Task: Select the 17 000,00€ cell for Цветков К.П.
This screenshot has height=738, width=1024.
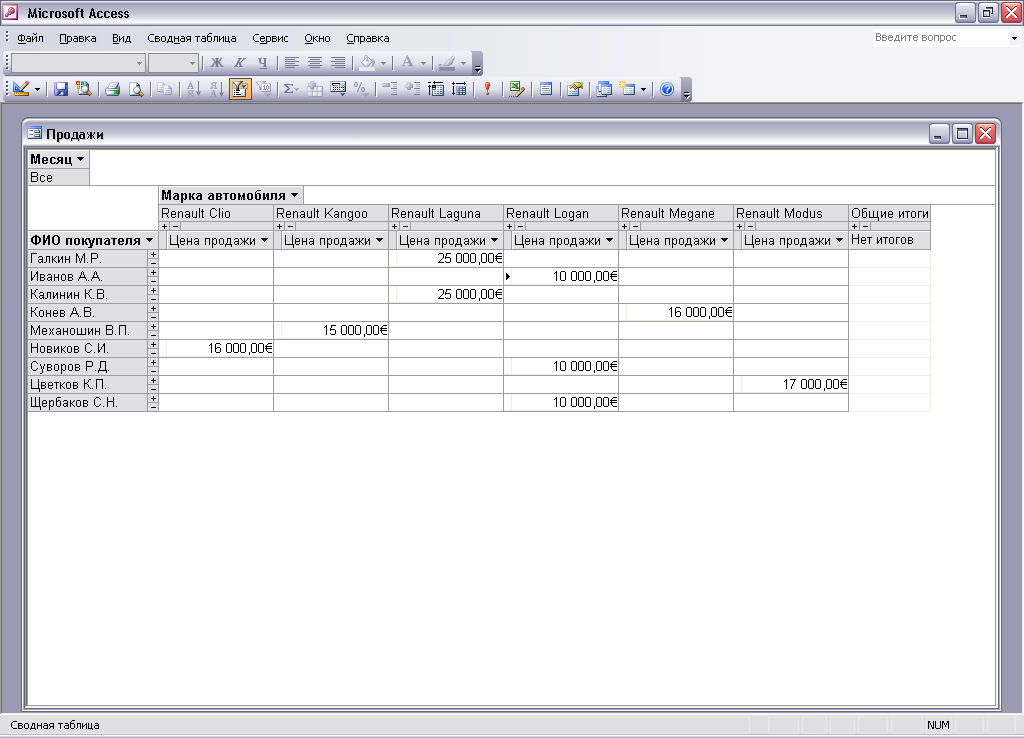Action: (791, 385)
